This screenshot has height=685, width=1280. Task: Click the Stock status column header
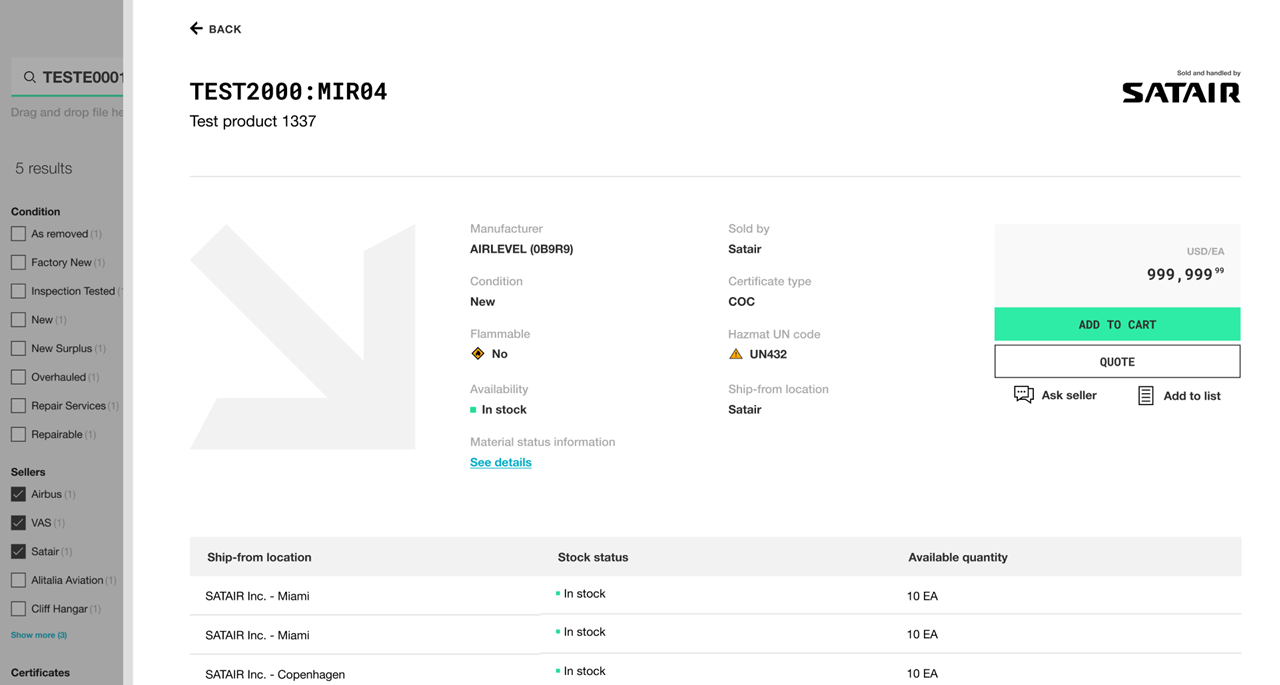point(593,557)
